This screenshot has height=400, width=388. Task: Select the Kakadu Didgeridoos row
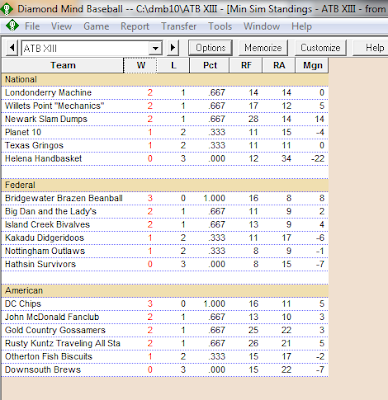point(165,238)
